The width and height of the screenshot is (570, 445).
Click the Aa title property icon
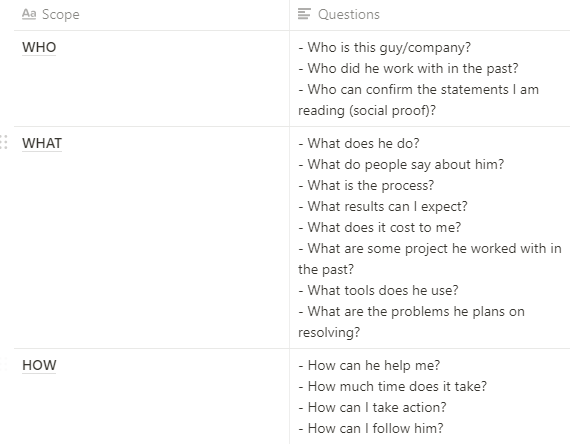[29, 14]
